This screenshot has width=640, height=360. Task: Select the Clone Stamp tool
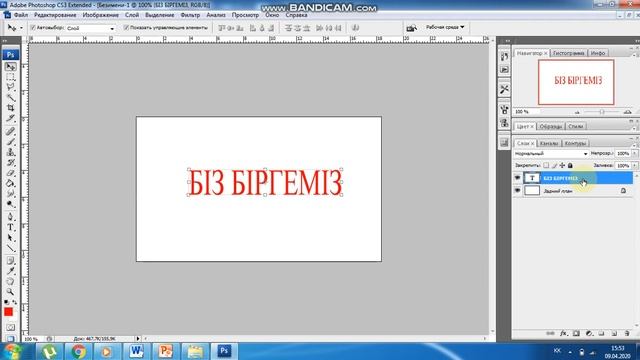click(11, 152)
